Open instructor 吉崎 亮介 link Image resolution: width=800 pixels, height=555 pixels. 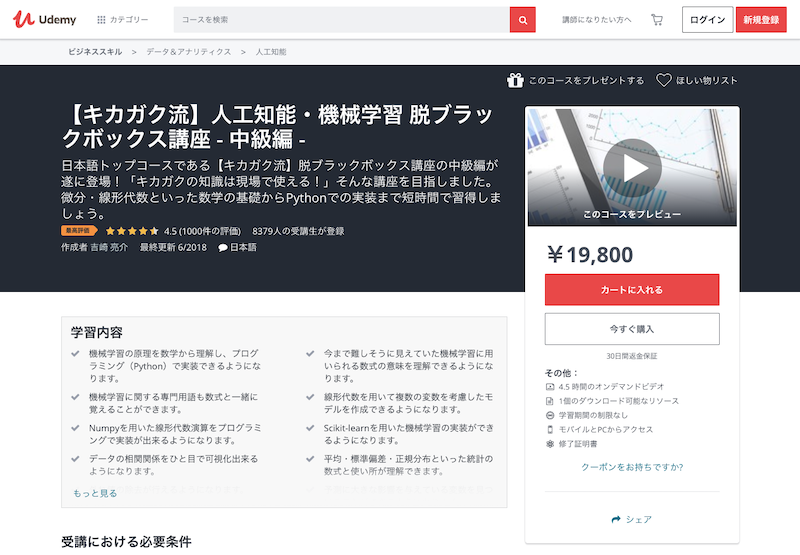(109, 247)
